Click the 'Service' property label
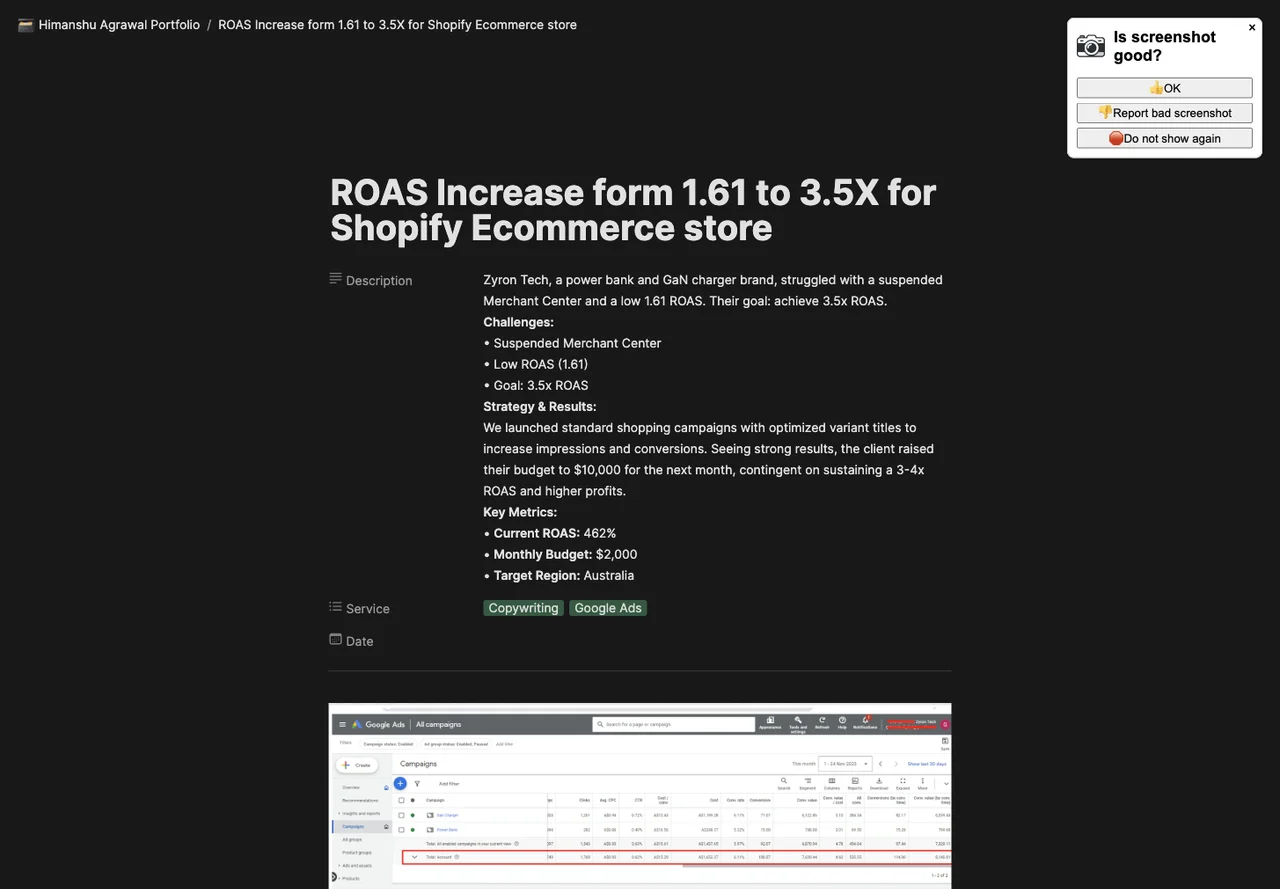1280x889 pixels. [x=368, y=609]
